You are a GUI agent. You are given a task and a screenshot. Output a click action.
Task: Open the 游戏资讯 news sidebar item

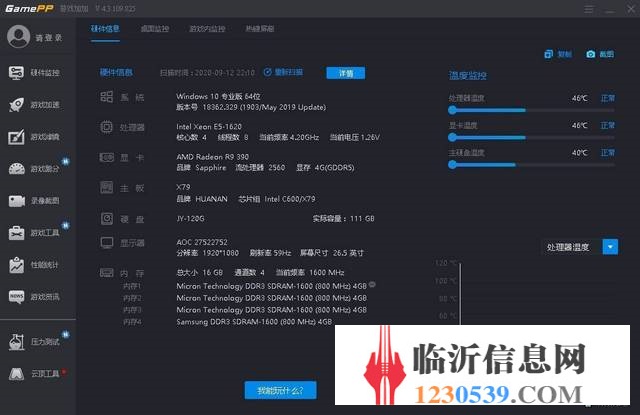click(35, 297)
